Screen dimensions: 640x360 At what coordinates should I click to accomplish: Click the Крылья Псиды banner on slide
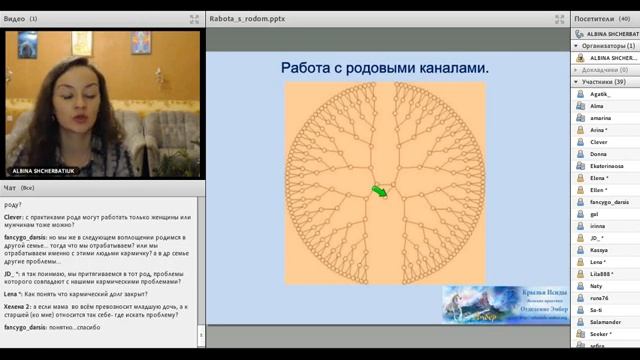[x=506, y=304]
